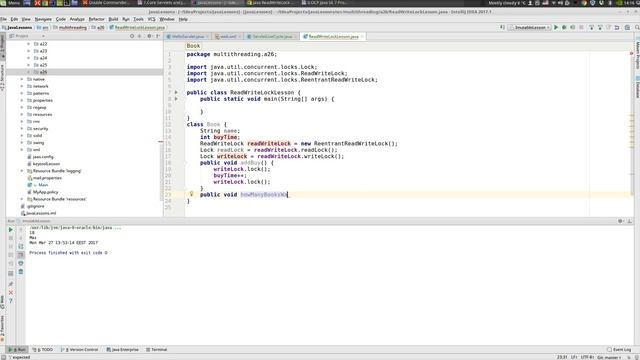Toggle tool window quick access in status bar corner
Screen dimensions: 640x360
pos(3,357)
